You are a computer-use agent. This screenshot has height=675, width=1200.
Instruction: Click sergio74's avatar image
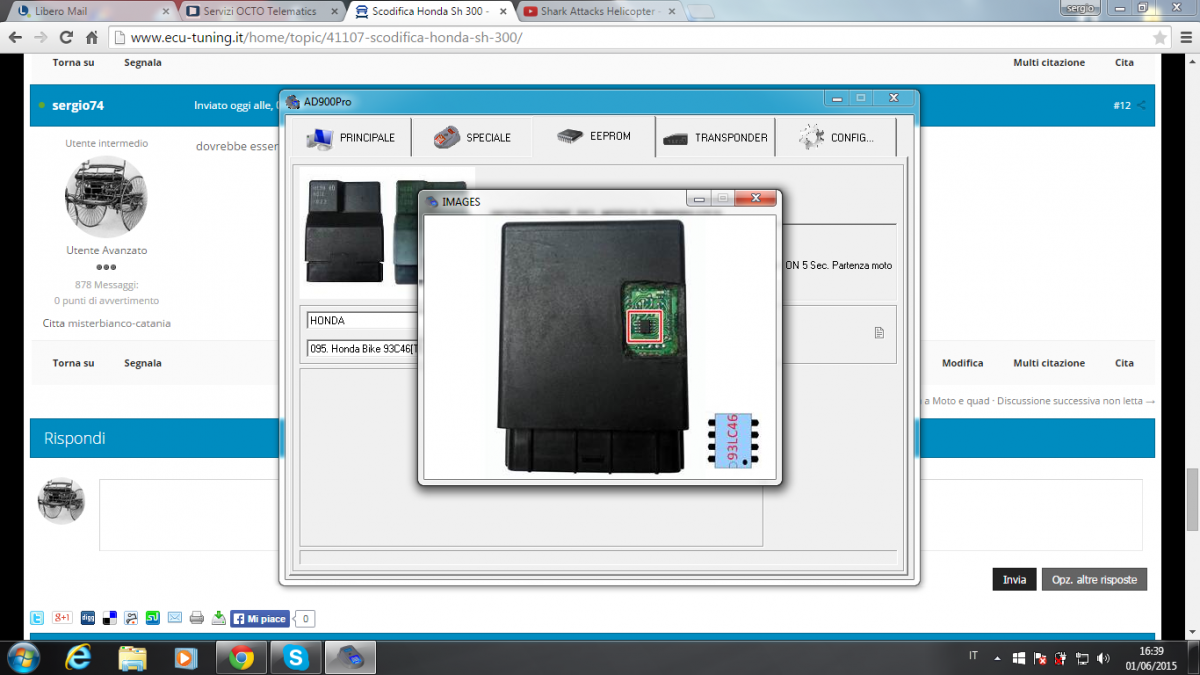click(105, 196)
